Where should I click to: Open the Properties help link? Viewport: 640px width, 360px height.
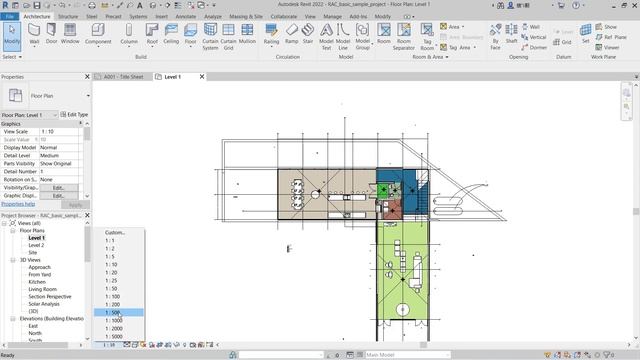click(18, 204)
